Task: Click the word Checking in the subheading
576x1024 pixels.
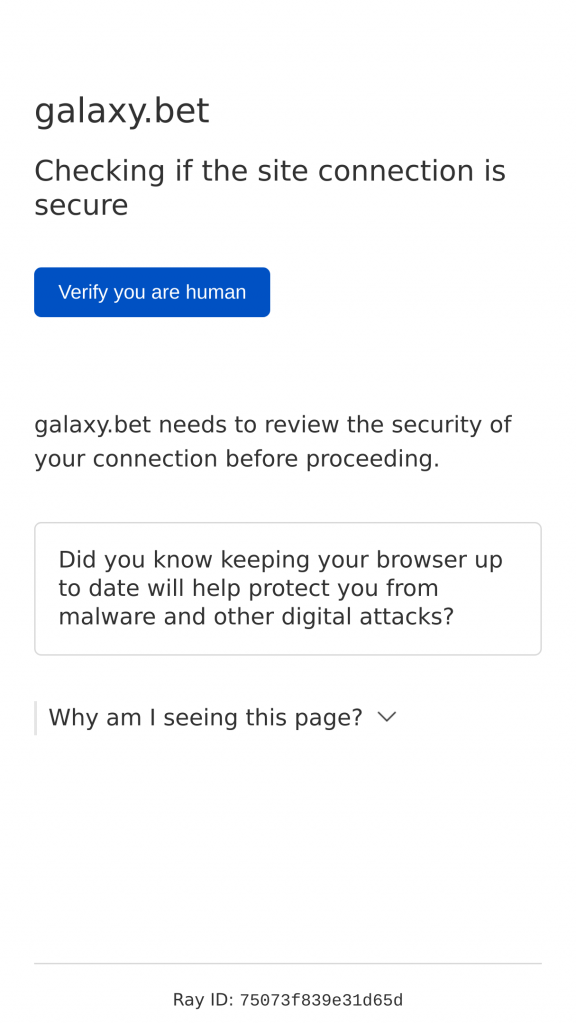Action: [x=99, y=172]
